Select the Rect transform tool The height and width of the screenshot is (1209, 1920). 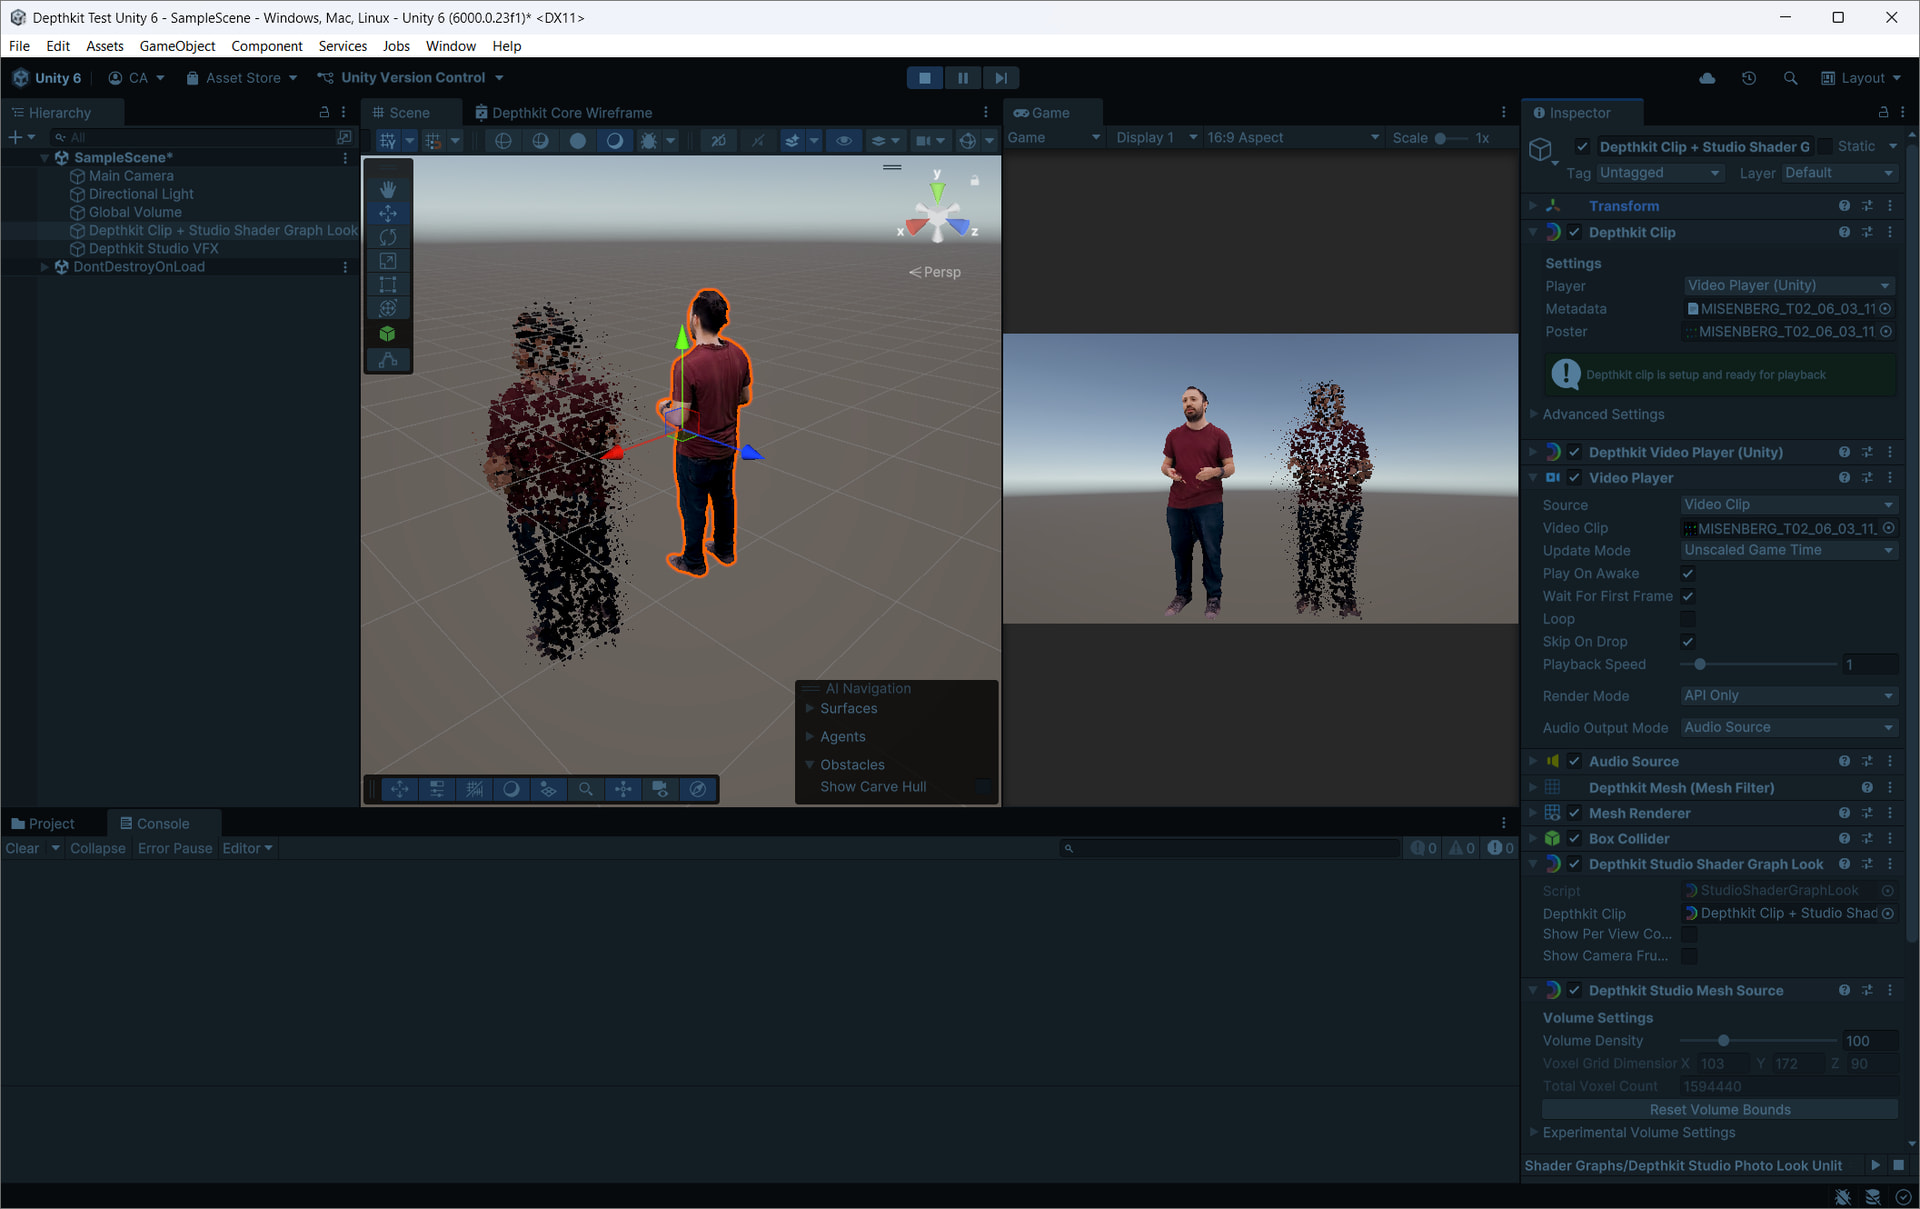(388, 285)
